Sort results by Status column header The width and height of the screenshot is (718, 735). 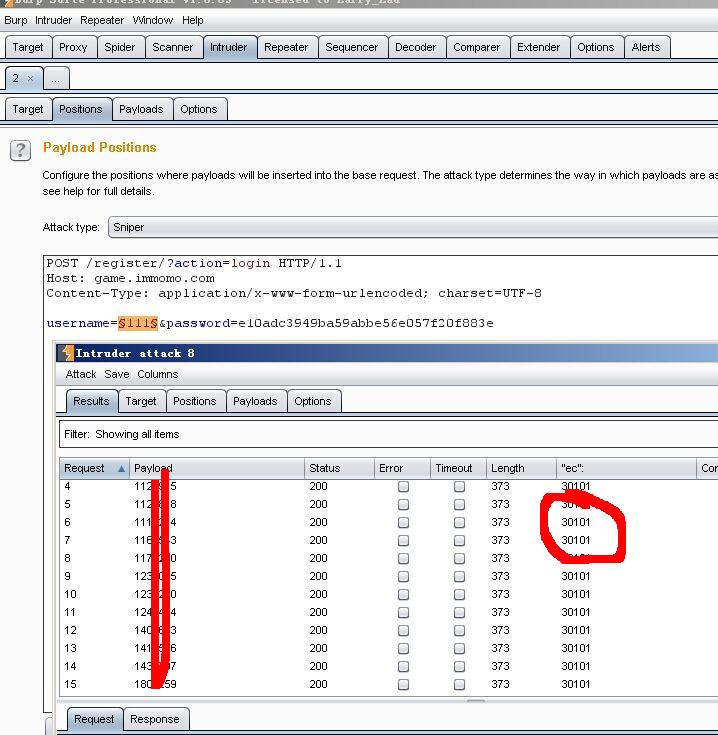pyautogui.click(x=339, y=468)
